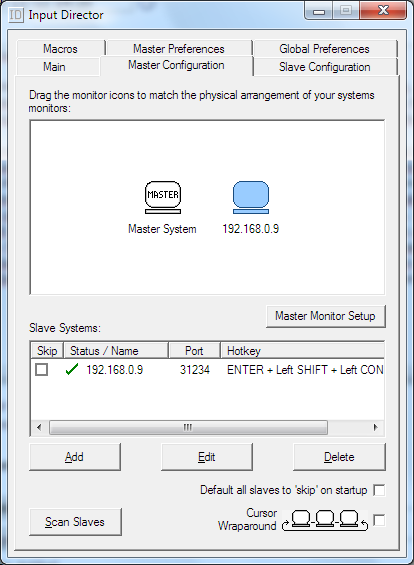The width and height of the screenshot is (414, 565).
Task: Open the Global Preferences tab
Action: click(x=324, y=49)
